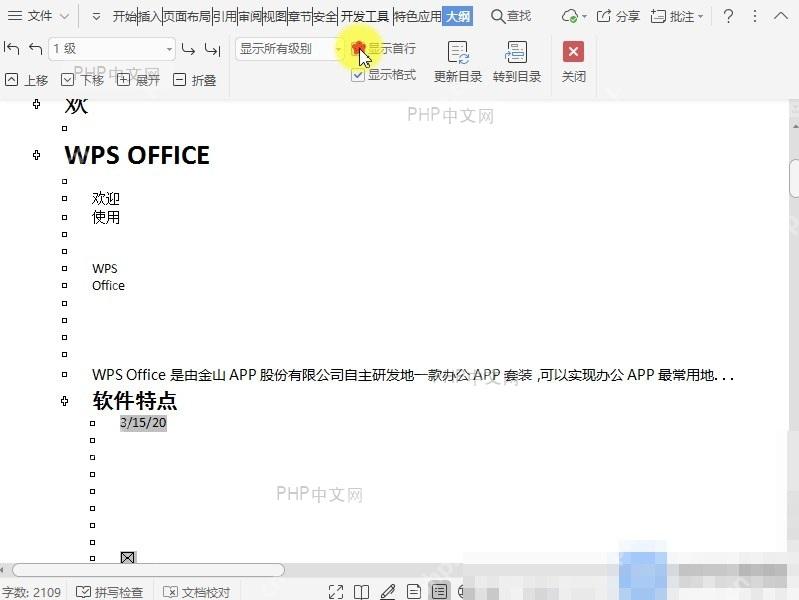Open the help question mark icon
Image resolution: width=799 pixels, height=600 pixels.
728,16
